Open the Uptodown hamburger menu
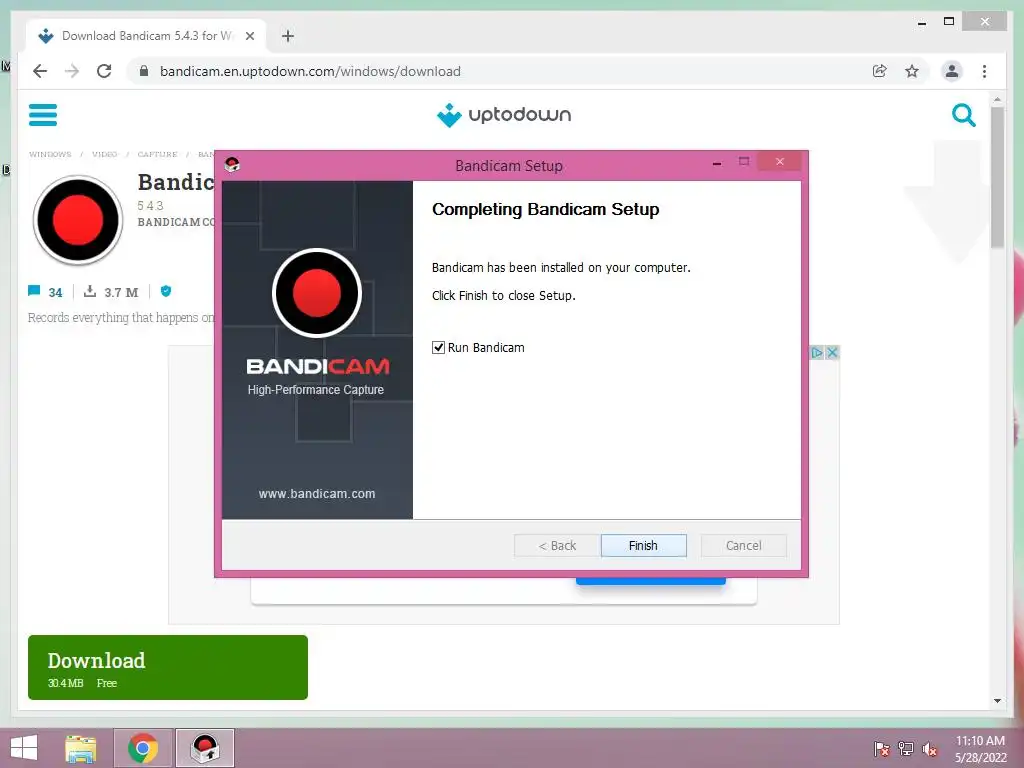This screenshot has width=1024, height=768. click(x=43, y=115)
